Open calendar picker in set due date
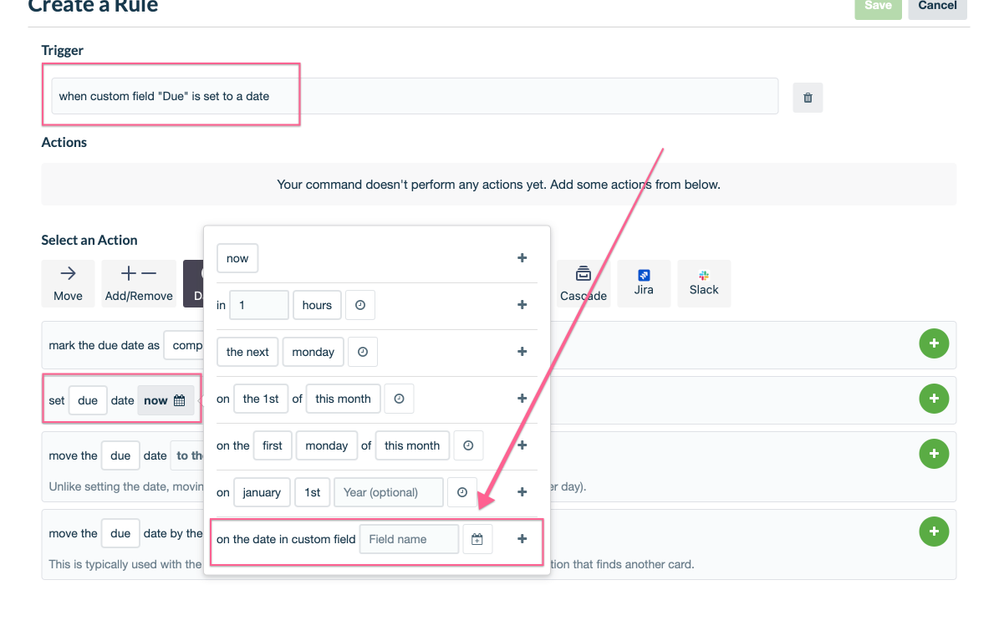Image resolution: width=999 pixels, height=620 pixels. (166, 401)
